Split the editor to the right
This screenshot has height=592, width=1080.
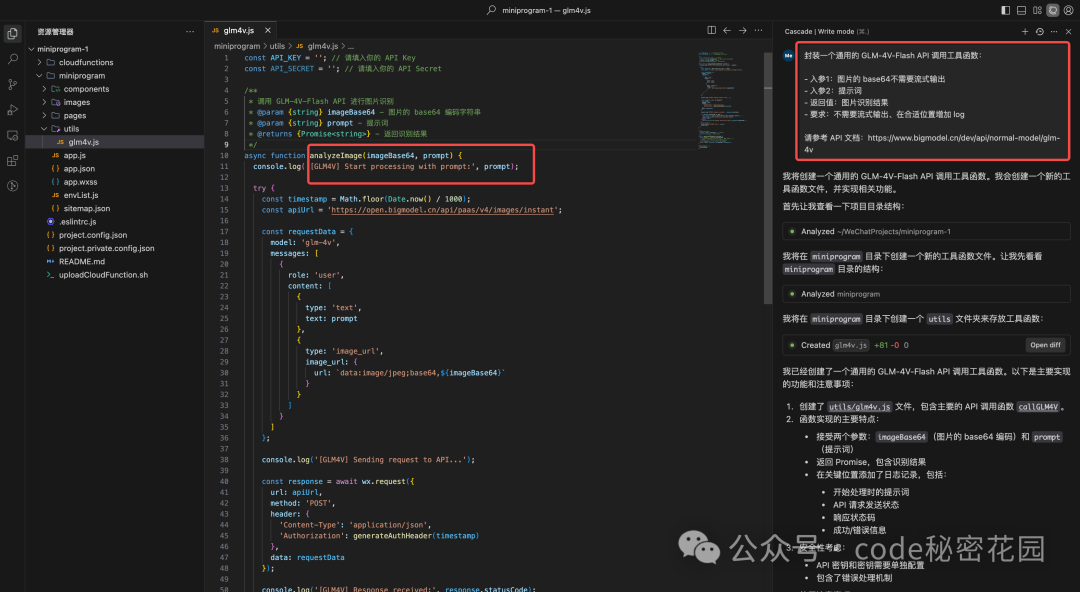pyautogui.click(x=712, y=30)
